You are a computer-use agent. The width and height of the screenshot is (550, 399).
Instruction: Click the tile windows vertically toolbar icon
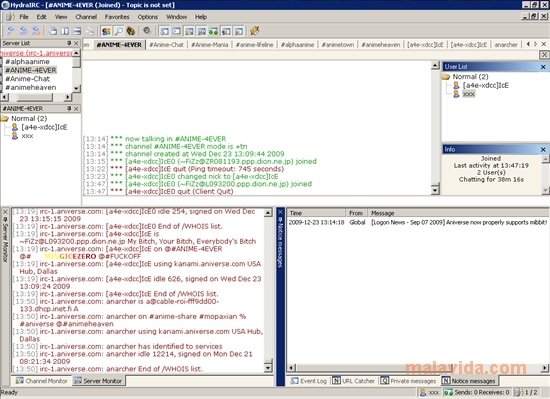tap(65, 31)
